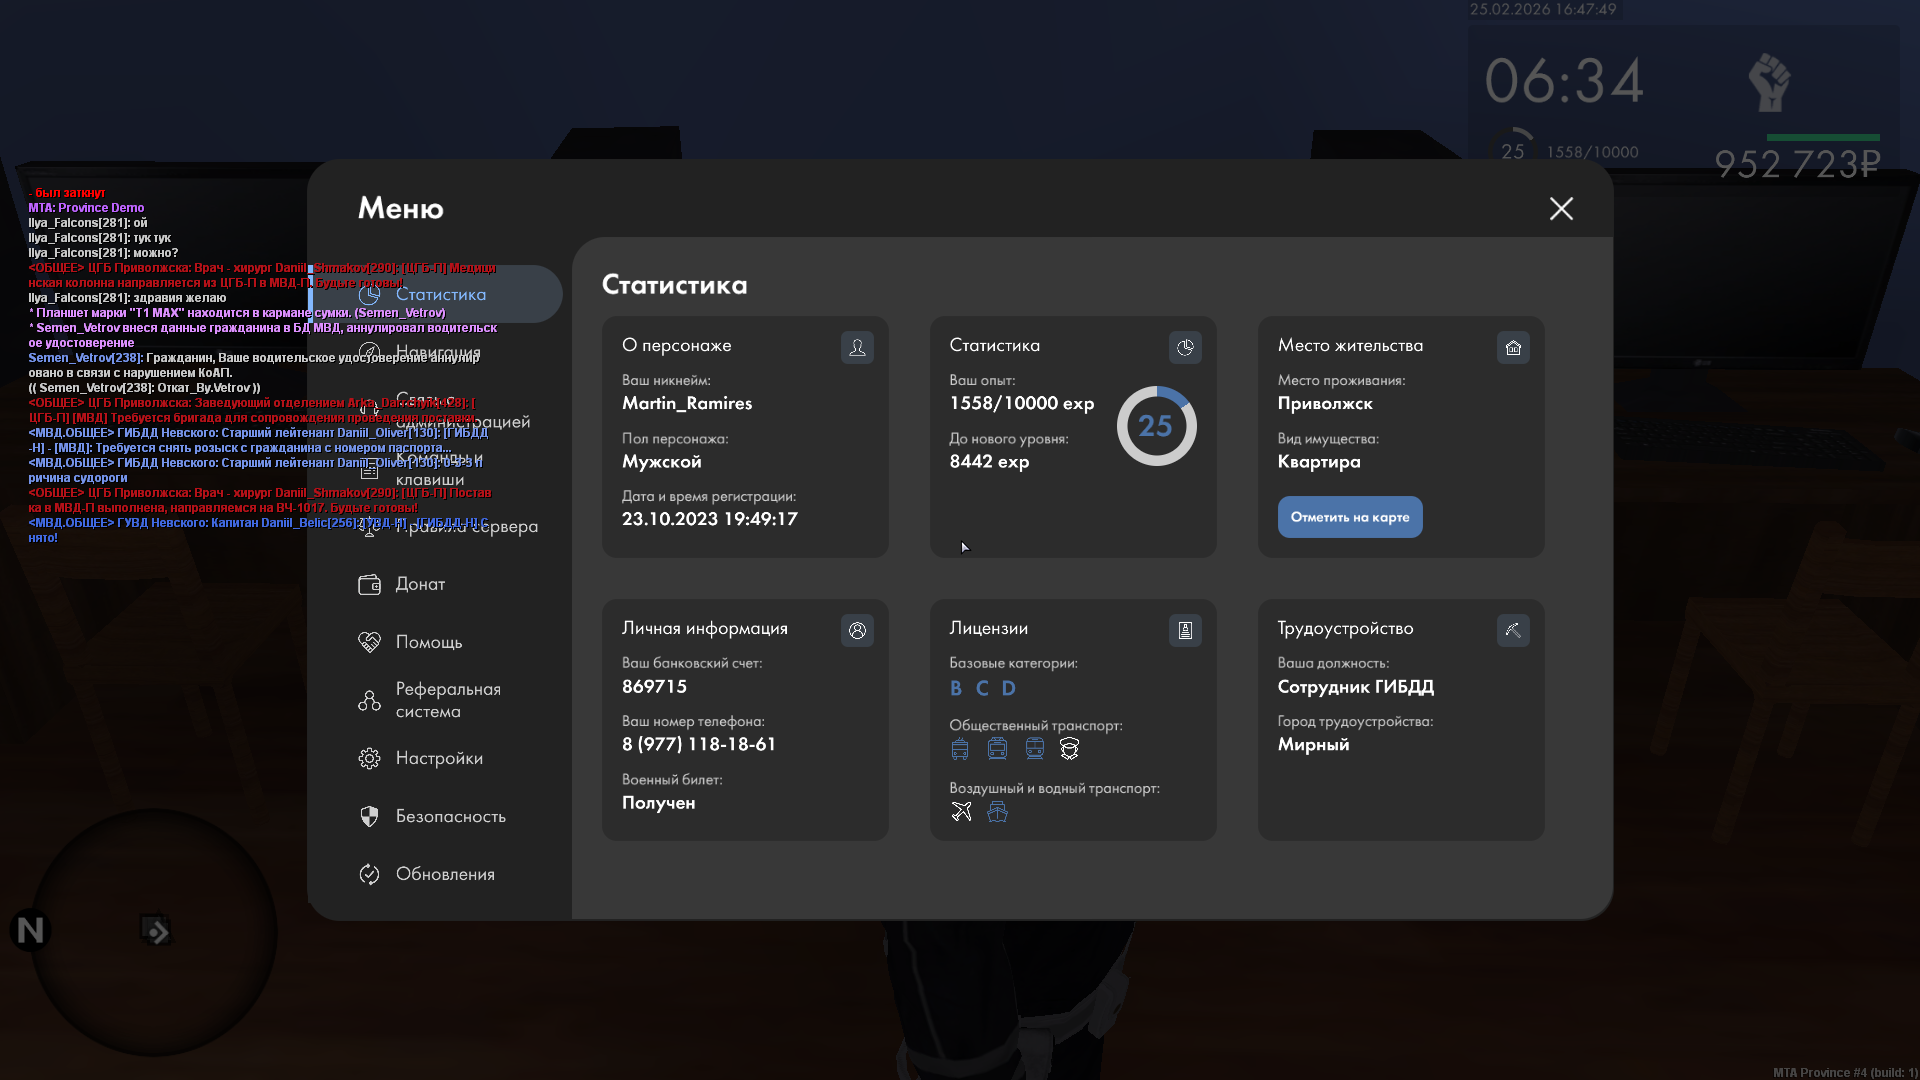Open the Донат menu section
This screenshot has height=1080, width=1920.
(420, 584)
